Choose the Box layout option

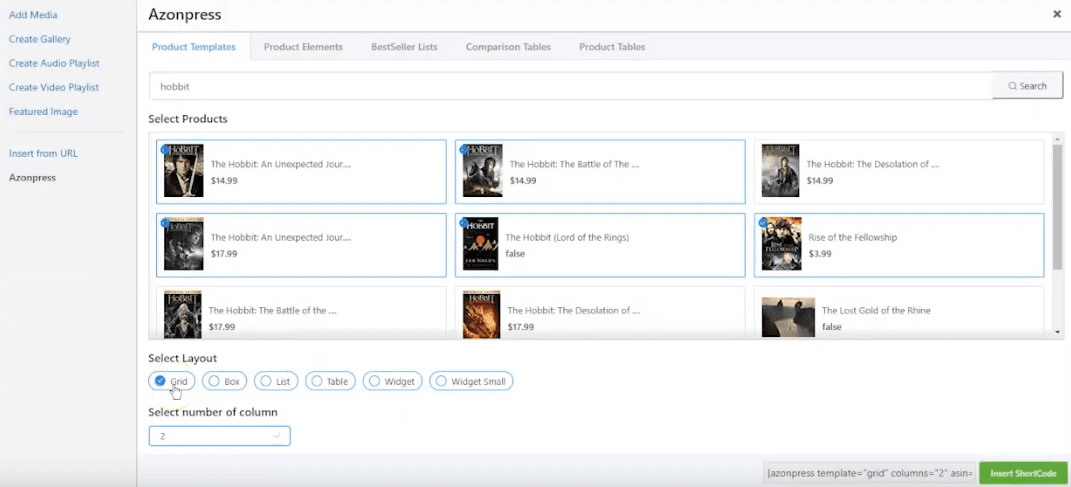tap(225, 381)
